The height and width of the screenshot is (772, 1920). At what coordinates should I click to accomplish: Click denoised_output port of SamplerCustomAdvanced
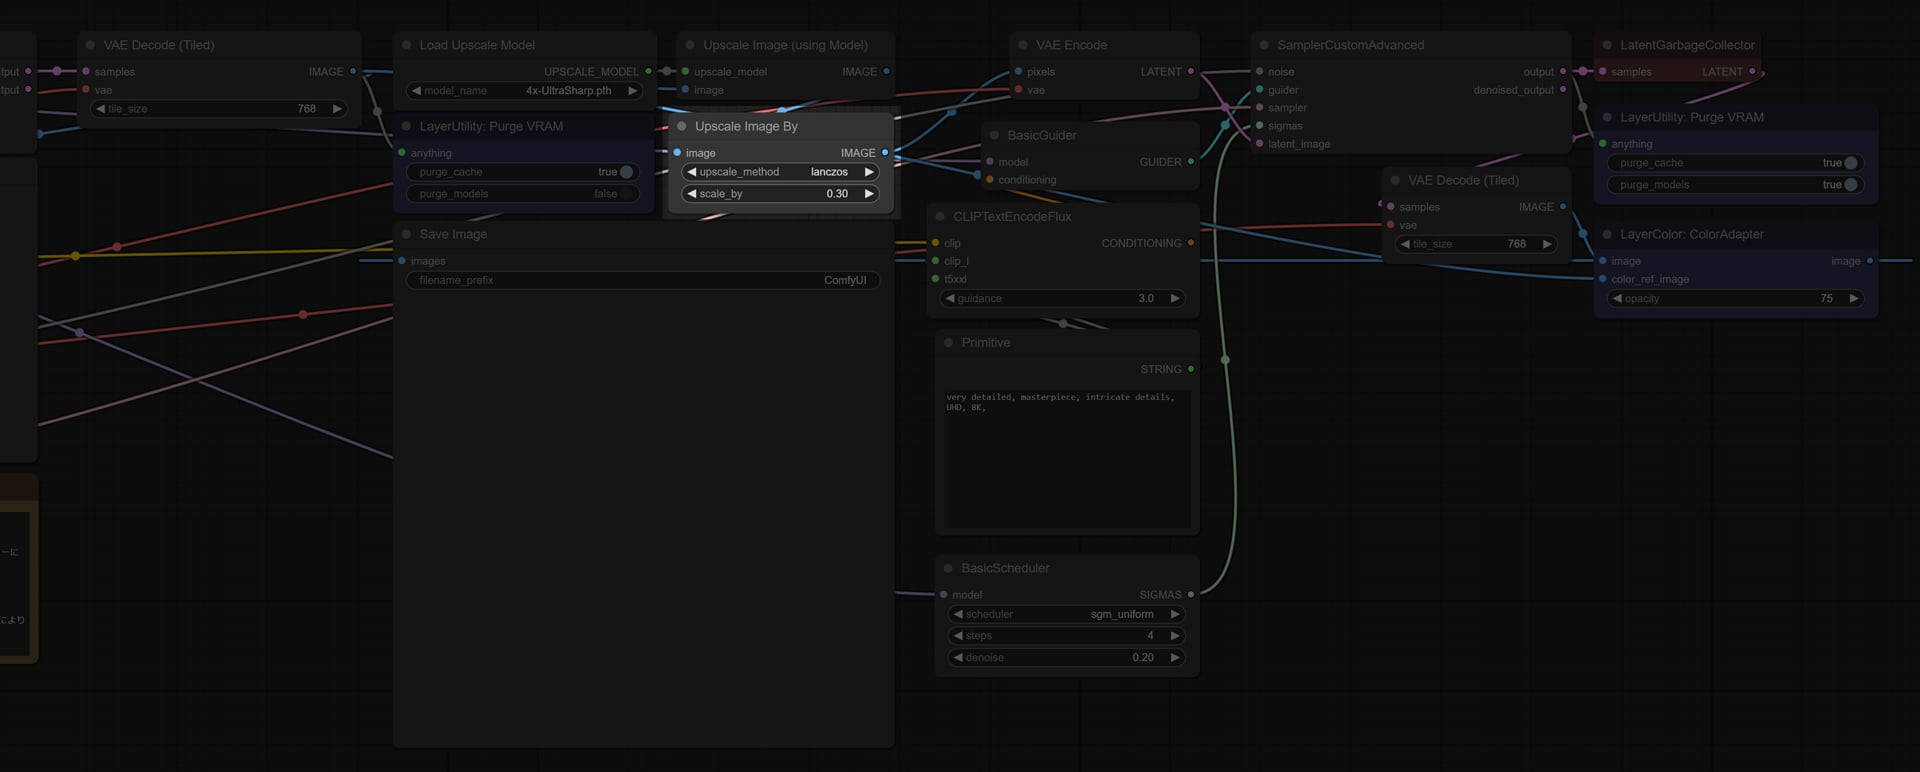pos(1563,90)
